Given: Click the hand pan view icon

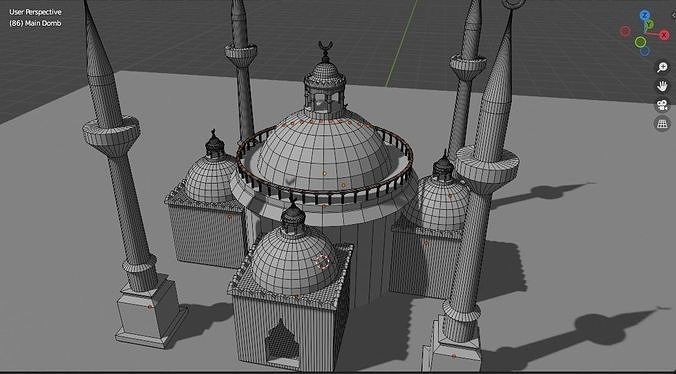Looking at the screenshot, I should pos(662,86).
